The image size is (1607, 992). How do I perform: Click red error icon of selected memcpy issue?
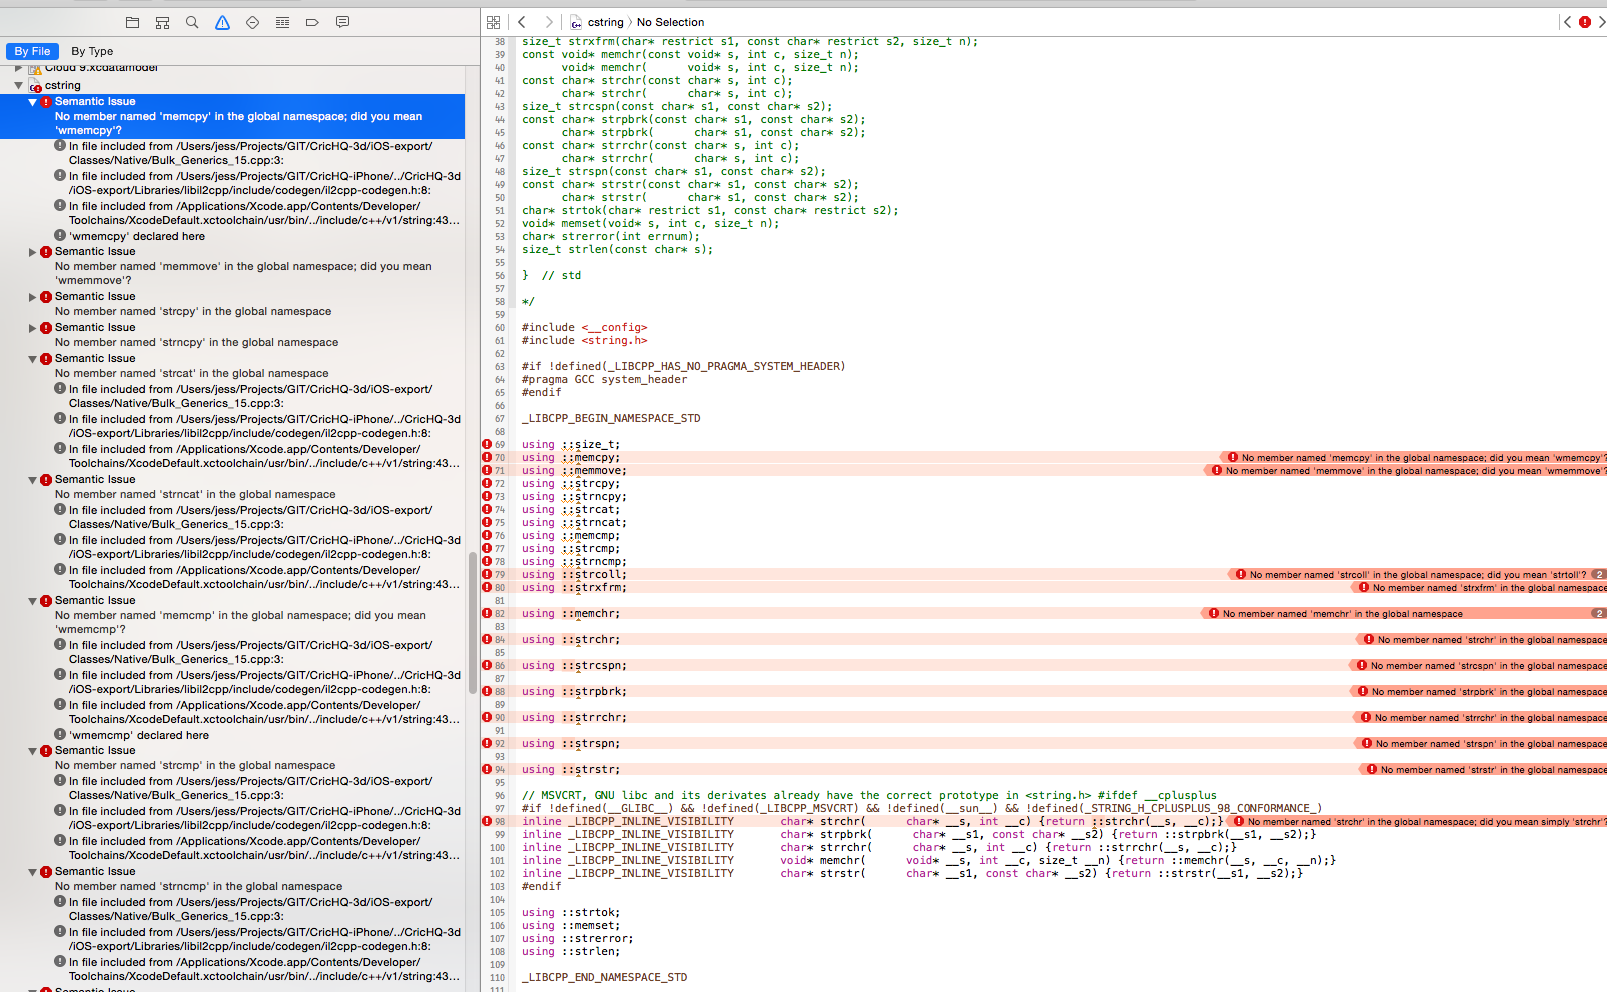click(46, 102)
